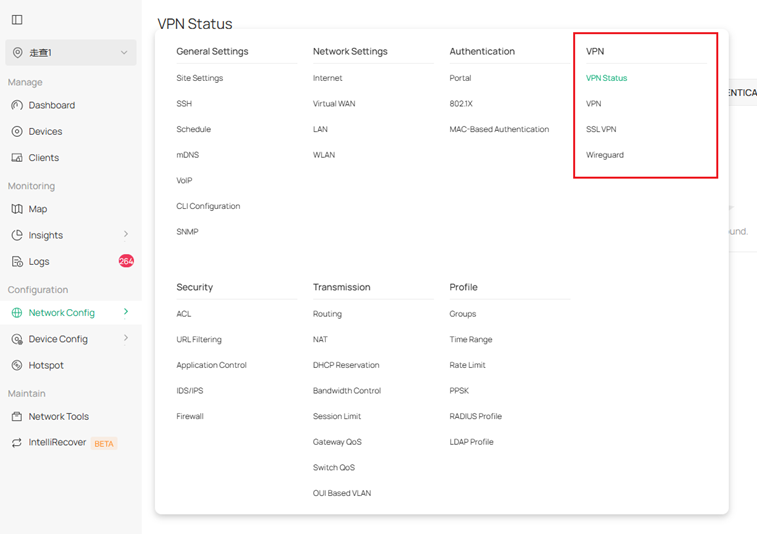Open Virtual WAN settings
Screen dimensions: 757x534
(334, 104)
